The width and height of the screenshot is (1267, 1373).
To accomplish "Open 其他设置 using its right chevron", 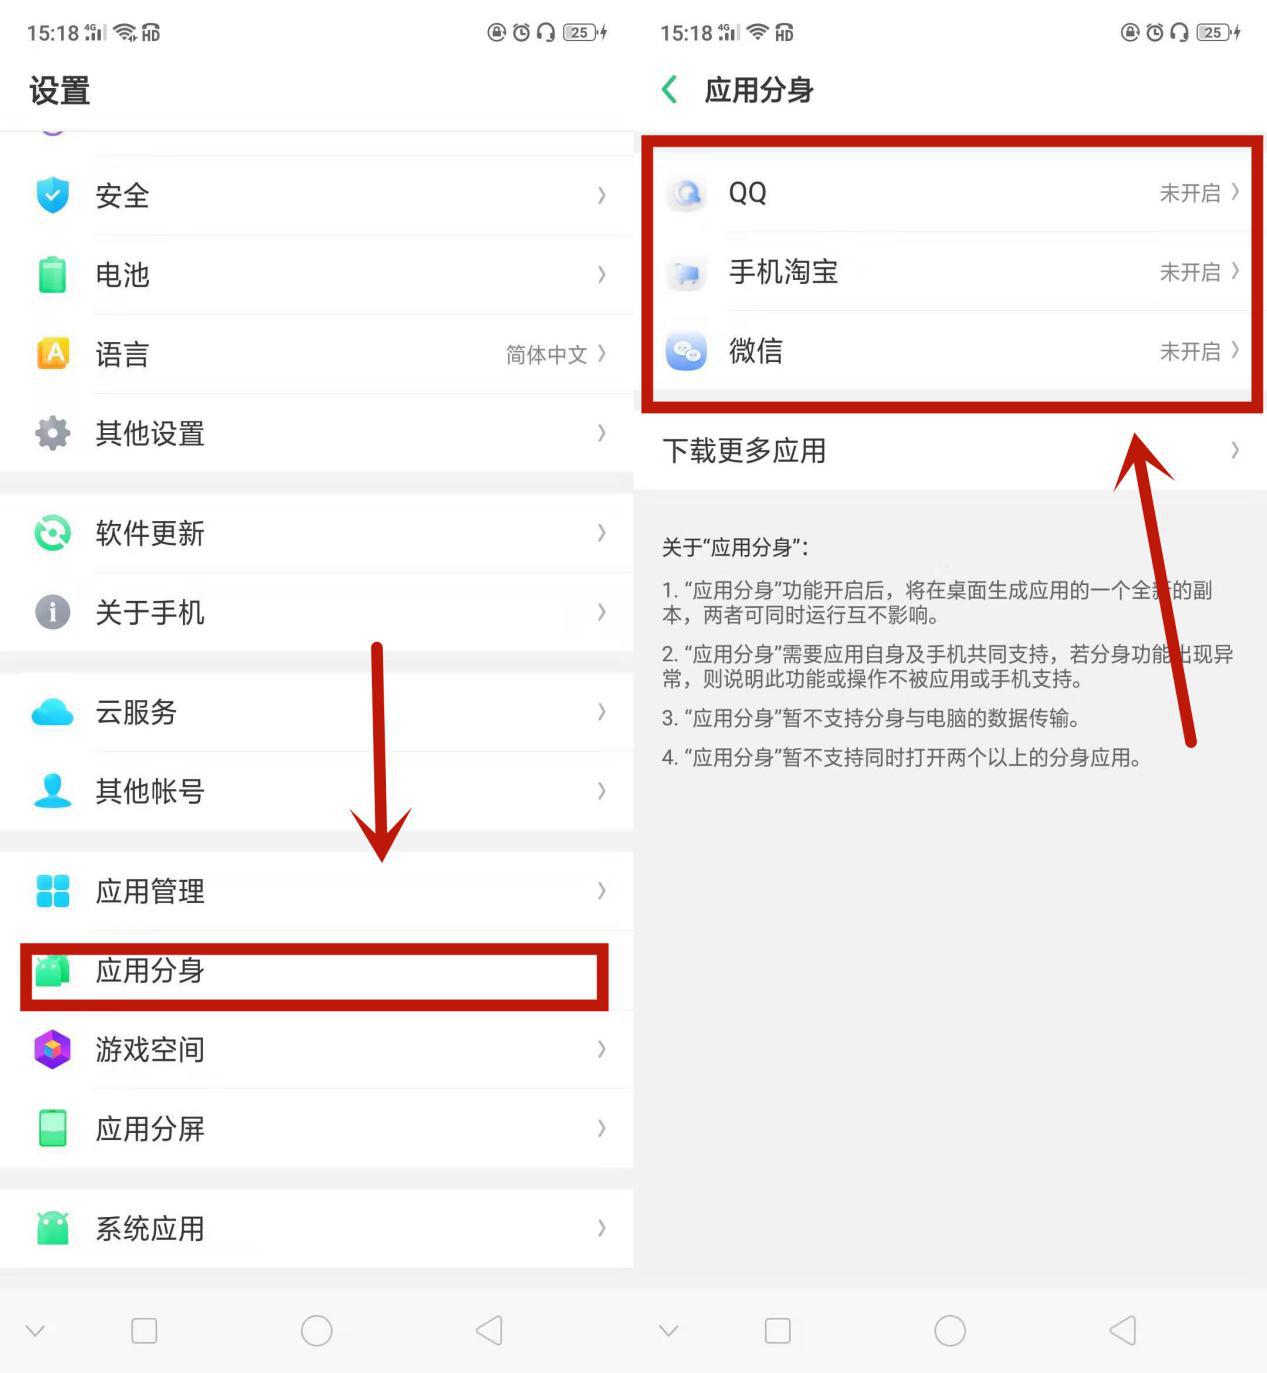I will [601, 434].
